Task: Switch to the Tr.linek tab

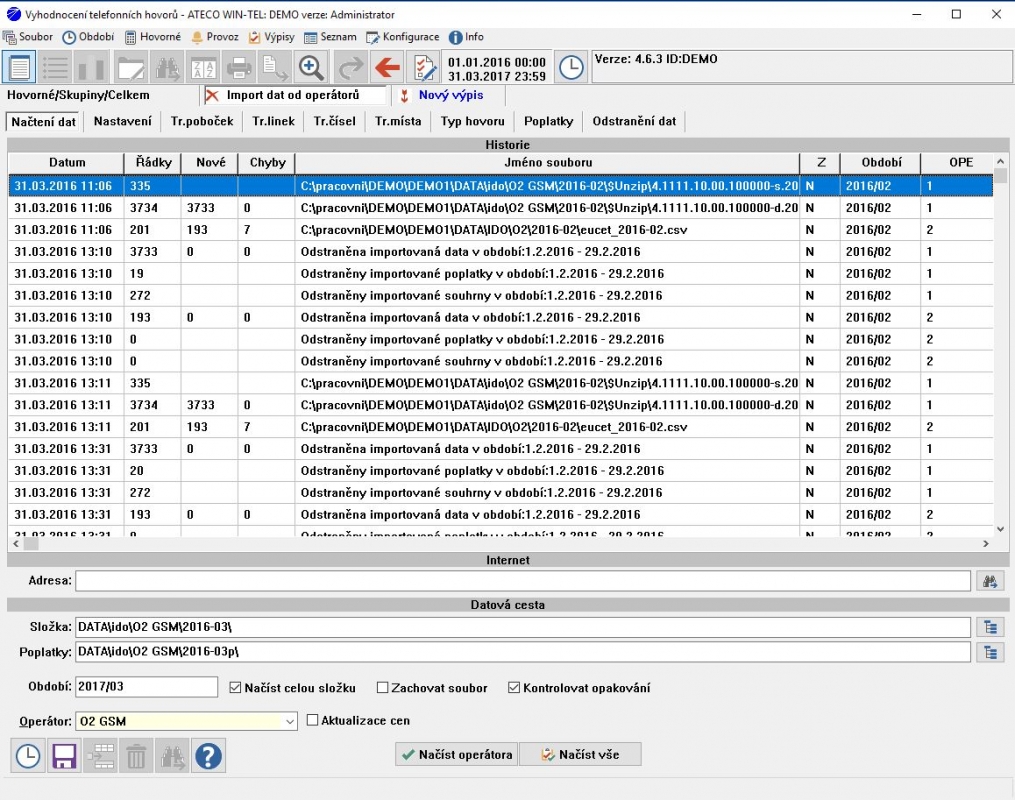Action: [x=273, y=121]
